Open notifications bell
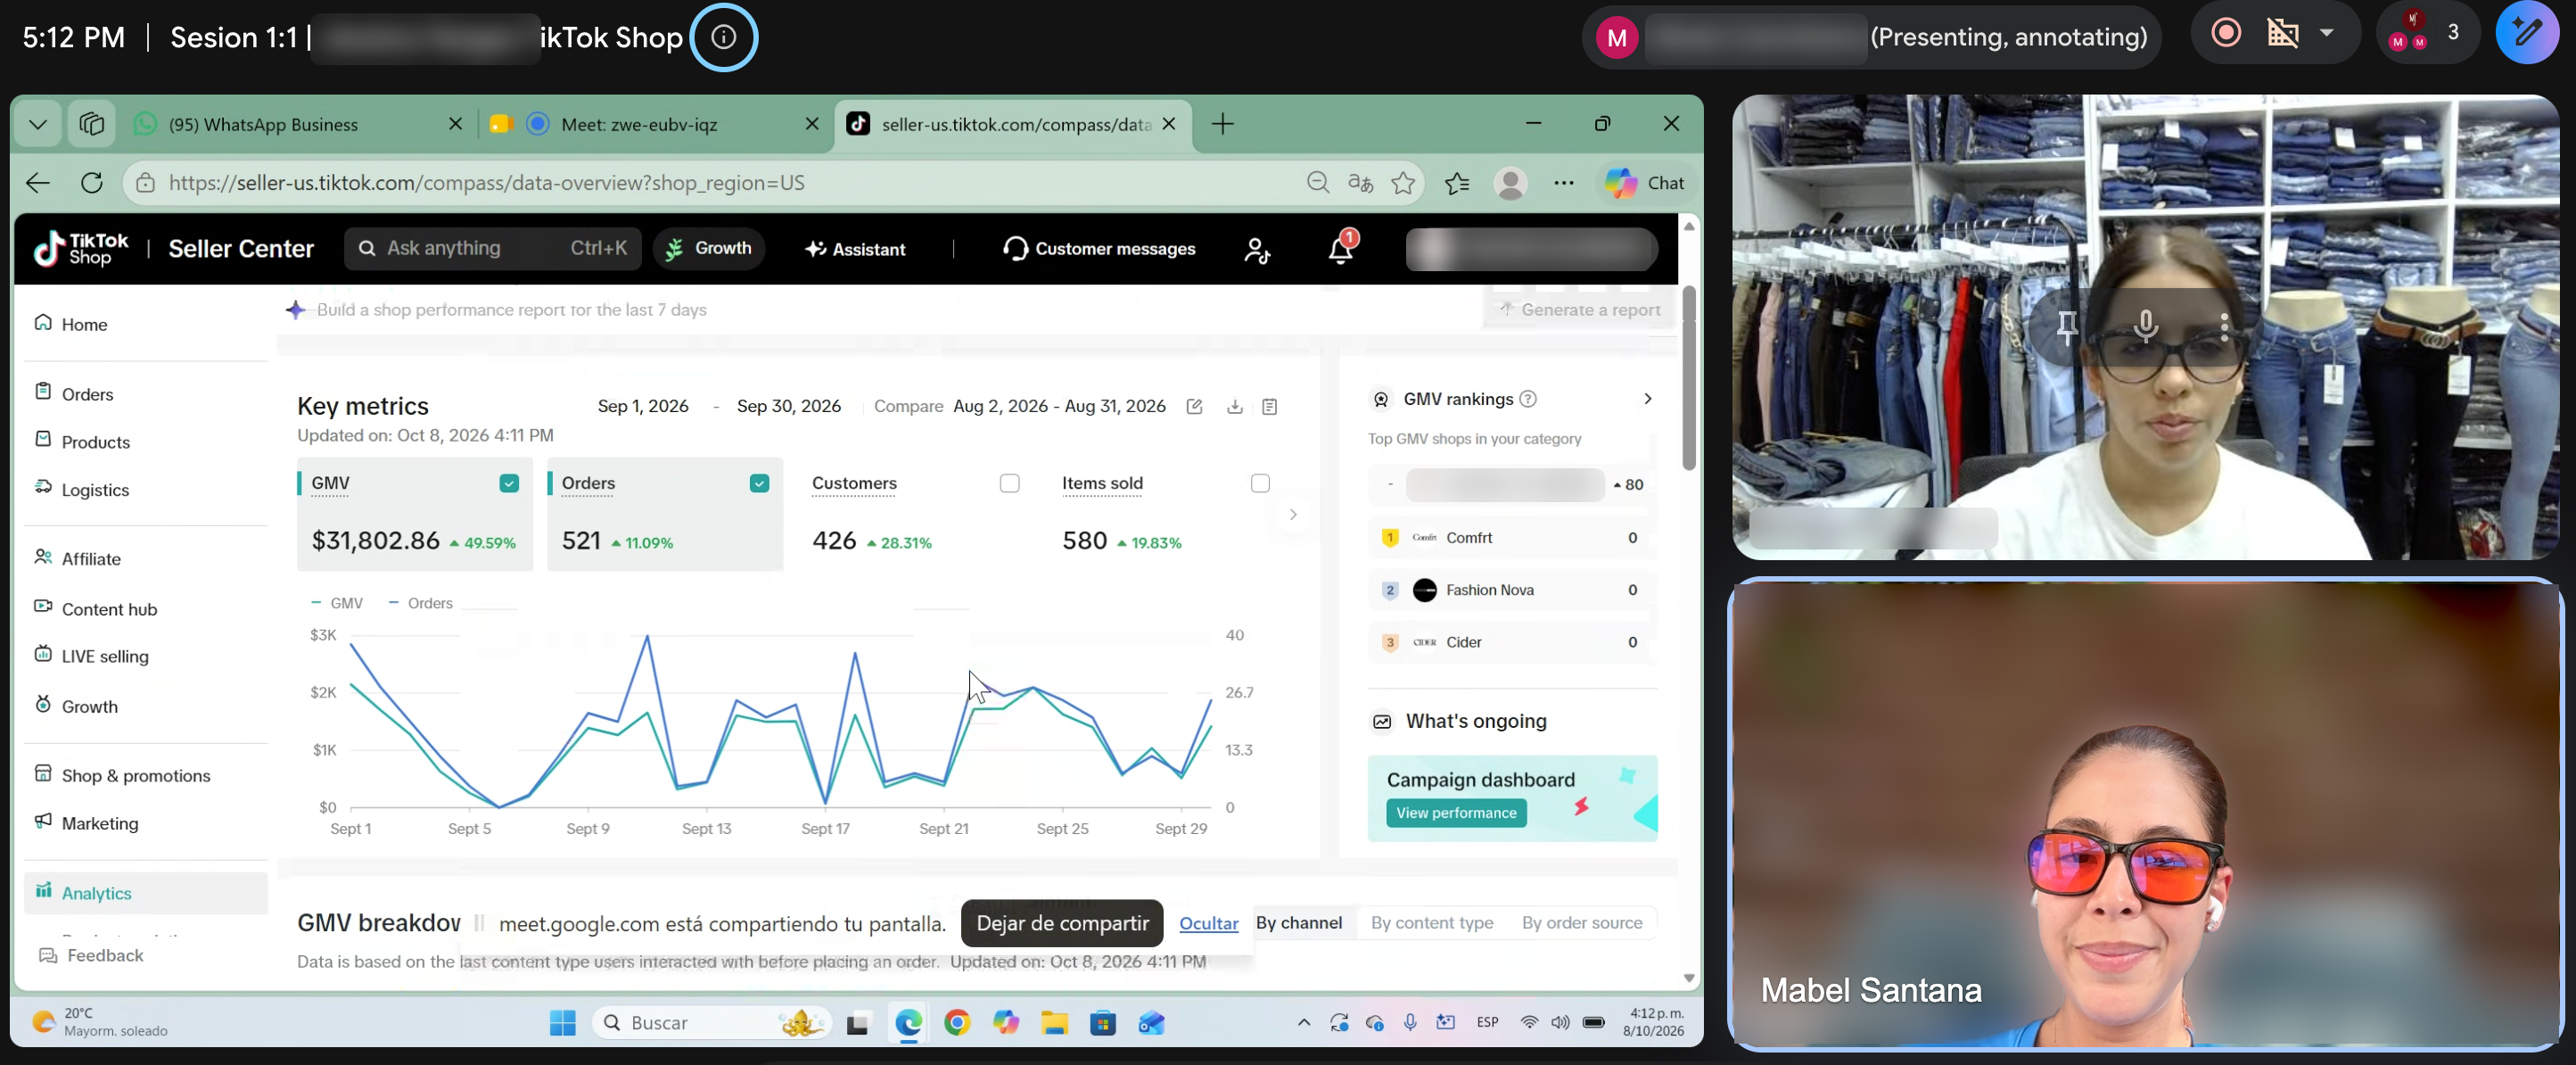 pyautogui.click(x=1340, y=249)
